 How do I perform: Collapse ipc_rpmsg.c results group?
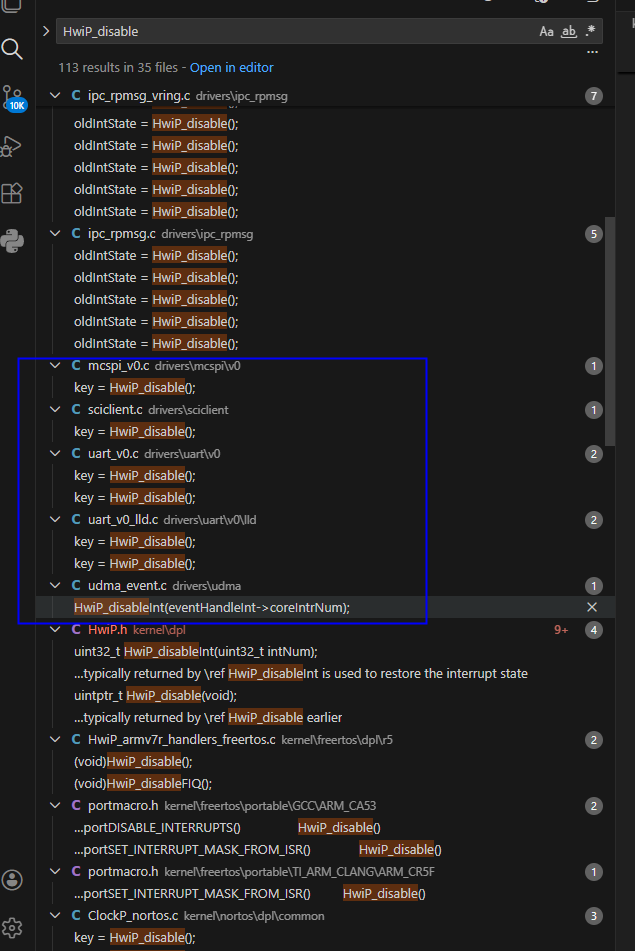point(55,234)
